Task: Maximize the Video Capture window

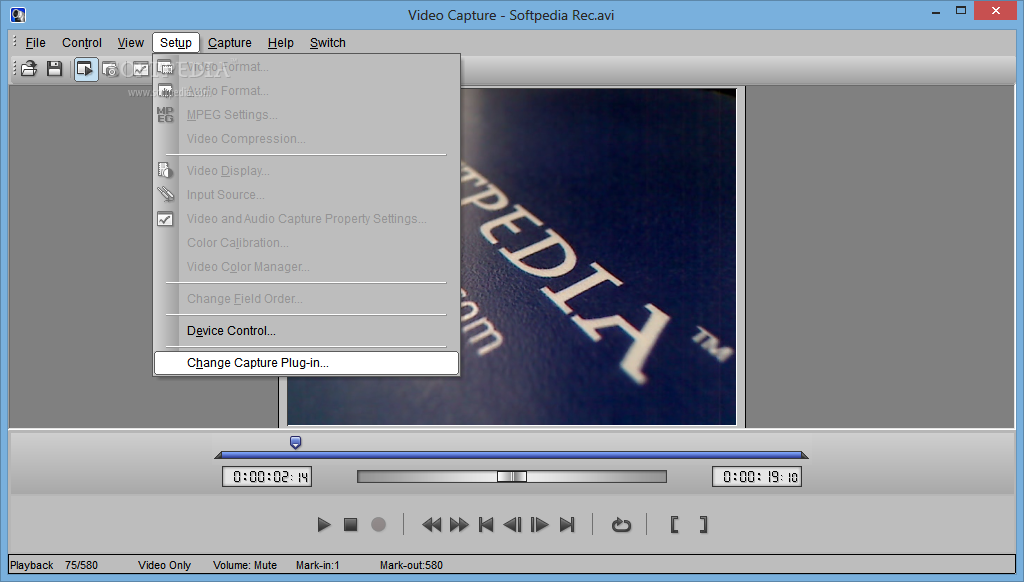Action: coord(961,11)
